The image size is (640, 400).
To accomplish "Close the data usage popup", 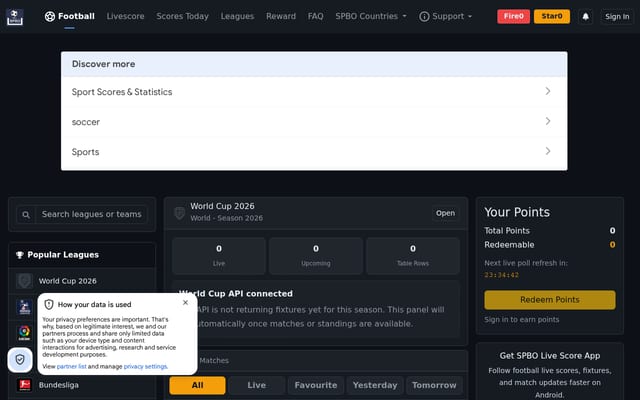I will [185, 302].
